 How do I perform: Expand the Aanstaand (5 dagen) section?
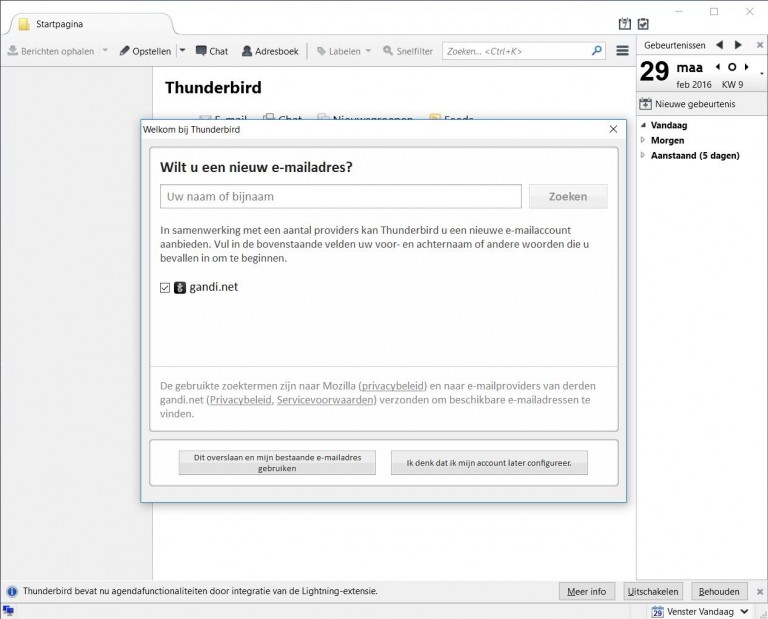(x=643, y=156)
